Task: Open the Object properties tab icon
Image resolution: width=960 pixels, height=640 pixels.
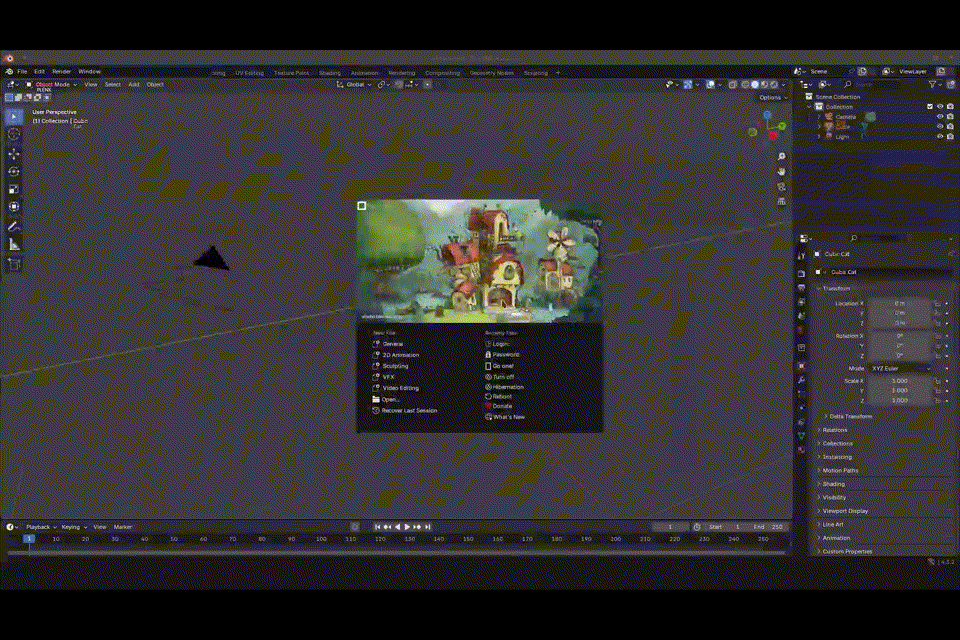Action: point(801,366)
